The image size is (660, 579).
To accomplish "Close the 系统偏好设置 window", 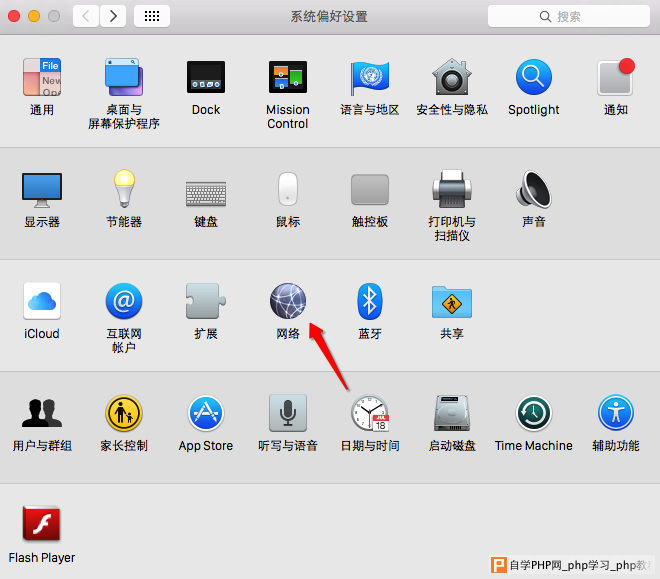I will 14,16.
